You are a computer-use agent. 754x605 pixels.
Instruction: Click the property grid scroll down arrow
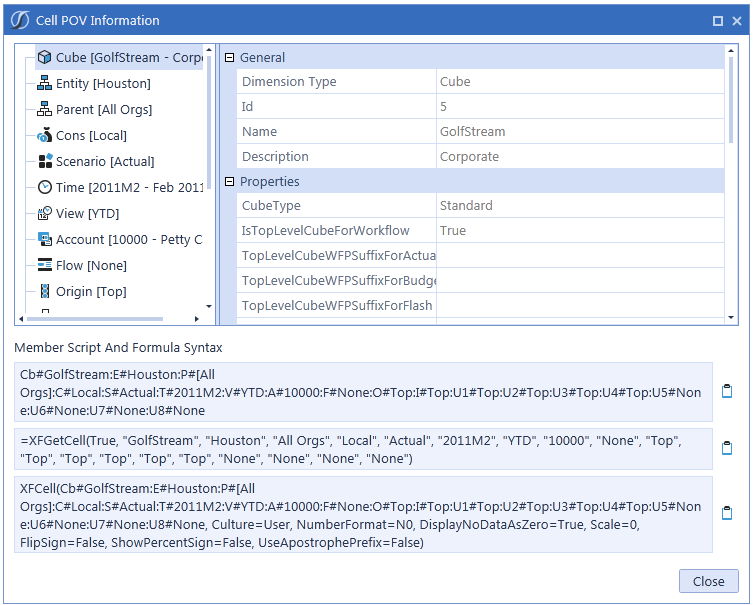pos(731,317)
